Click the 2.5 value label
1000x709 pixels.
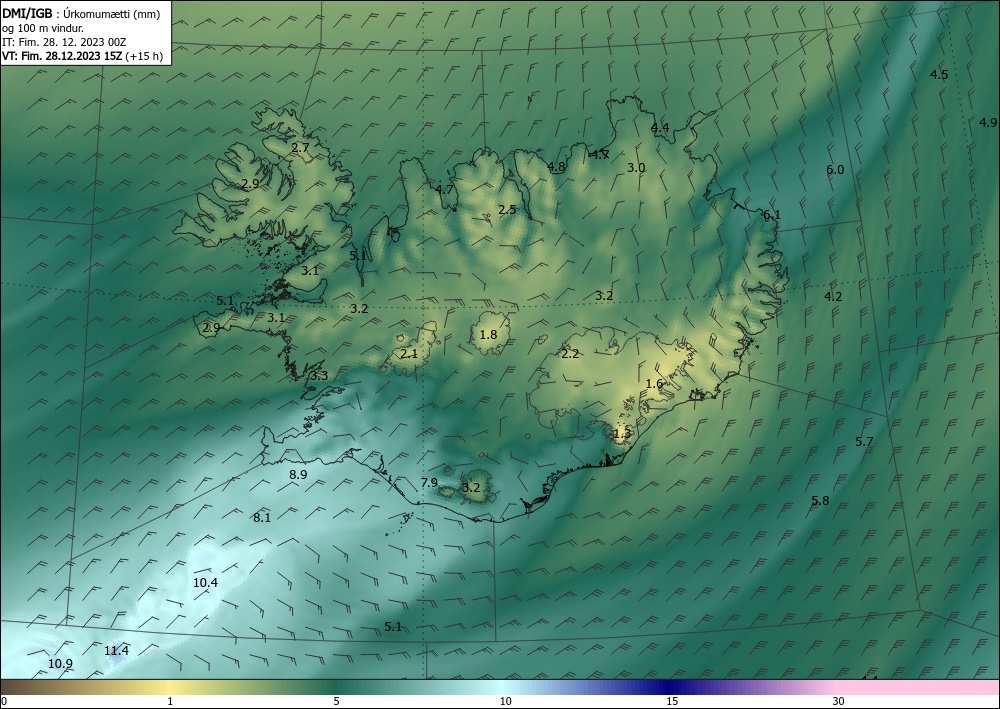[507, 209]
